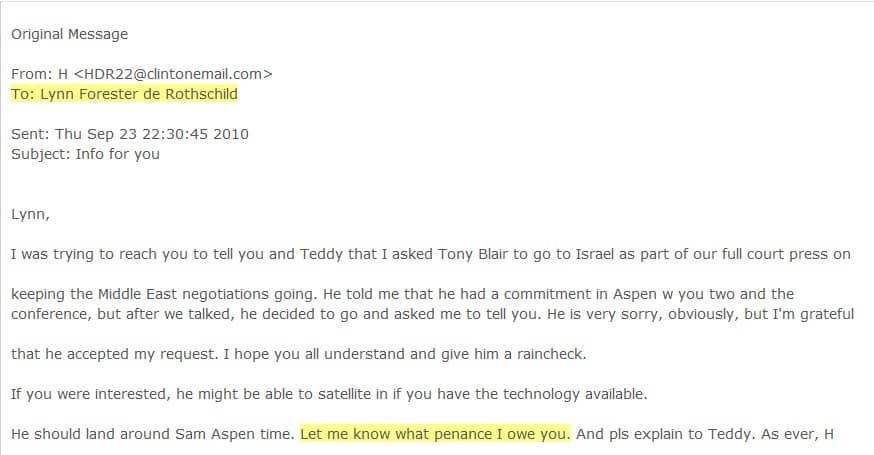Click the "Subject: Info for you" line
Image resolution: width=874 pixels, height=455 pixels.
pos(85,154)
